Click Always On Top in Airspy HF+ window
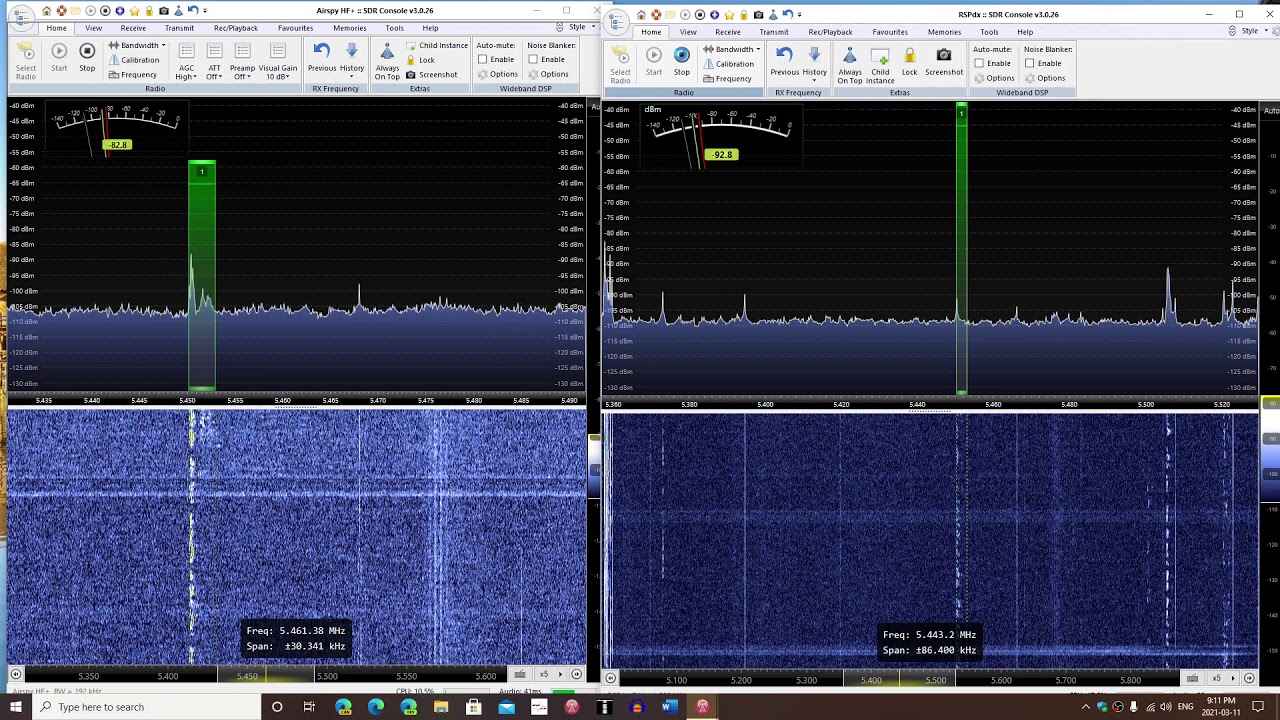The width and height of the screenshot is (1280, 720). pos(387,61)
